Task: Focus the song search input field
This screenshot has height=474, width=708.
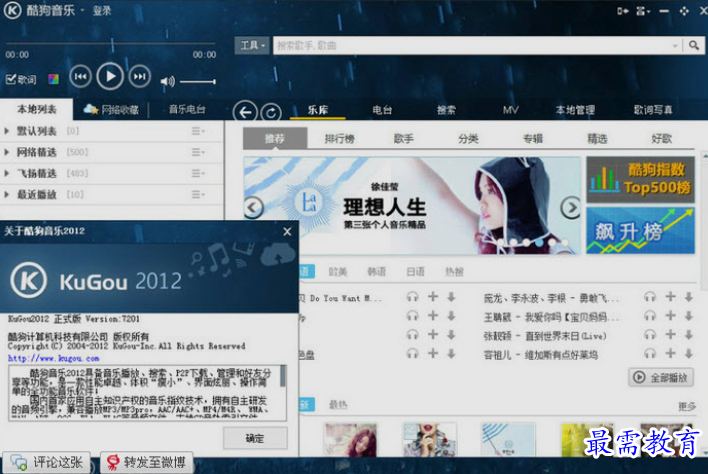Action: tap(472, 46)
